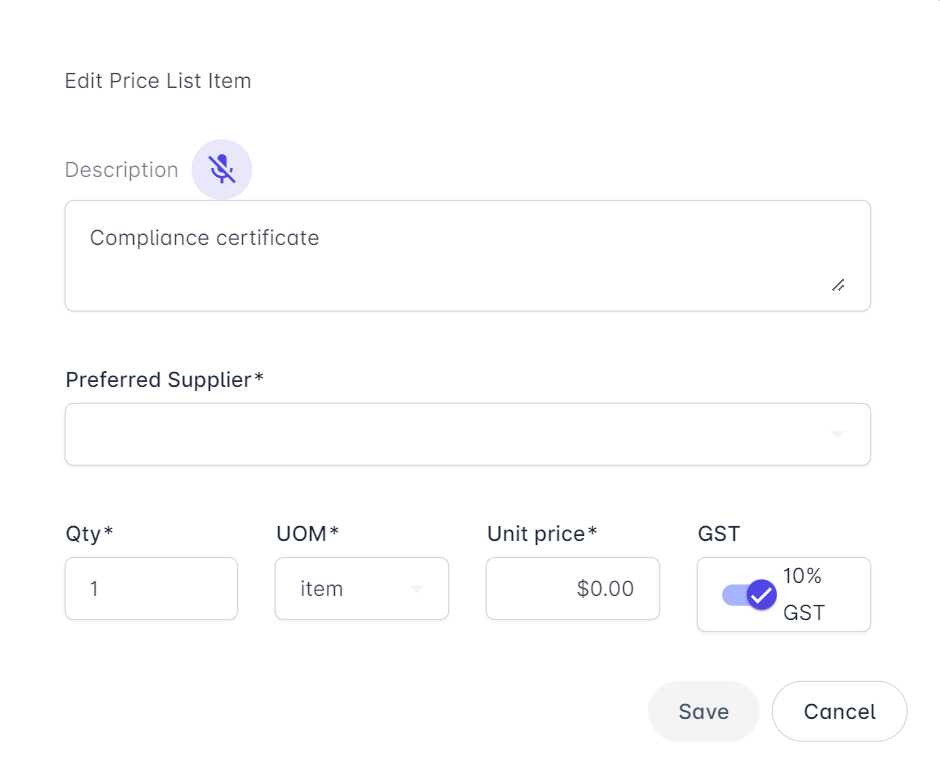Viewport: 940px width, 765px height.
Task: Cancel editing the price list item
Action: (x=839, y=711)
